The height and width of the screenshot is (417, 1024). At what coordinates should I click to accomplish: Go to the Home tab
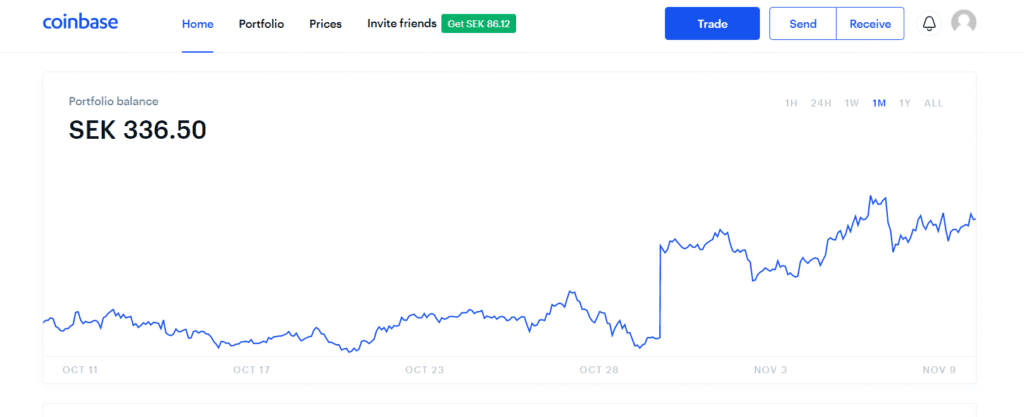tap(197, 24)
